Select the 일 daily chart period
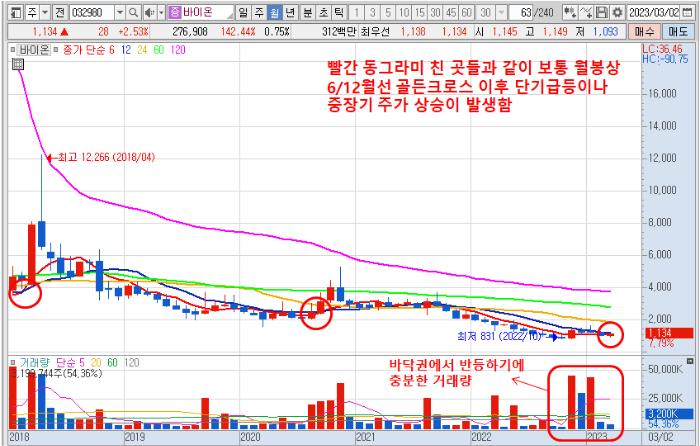Image resolution: width=700 pixels, height=446 pixels. coord(243,13)
